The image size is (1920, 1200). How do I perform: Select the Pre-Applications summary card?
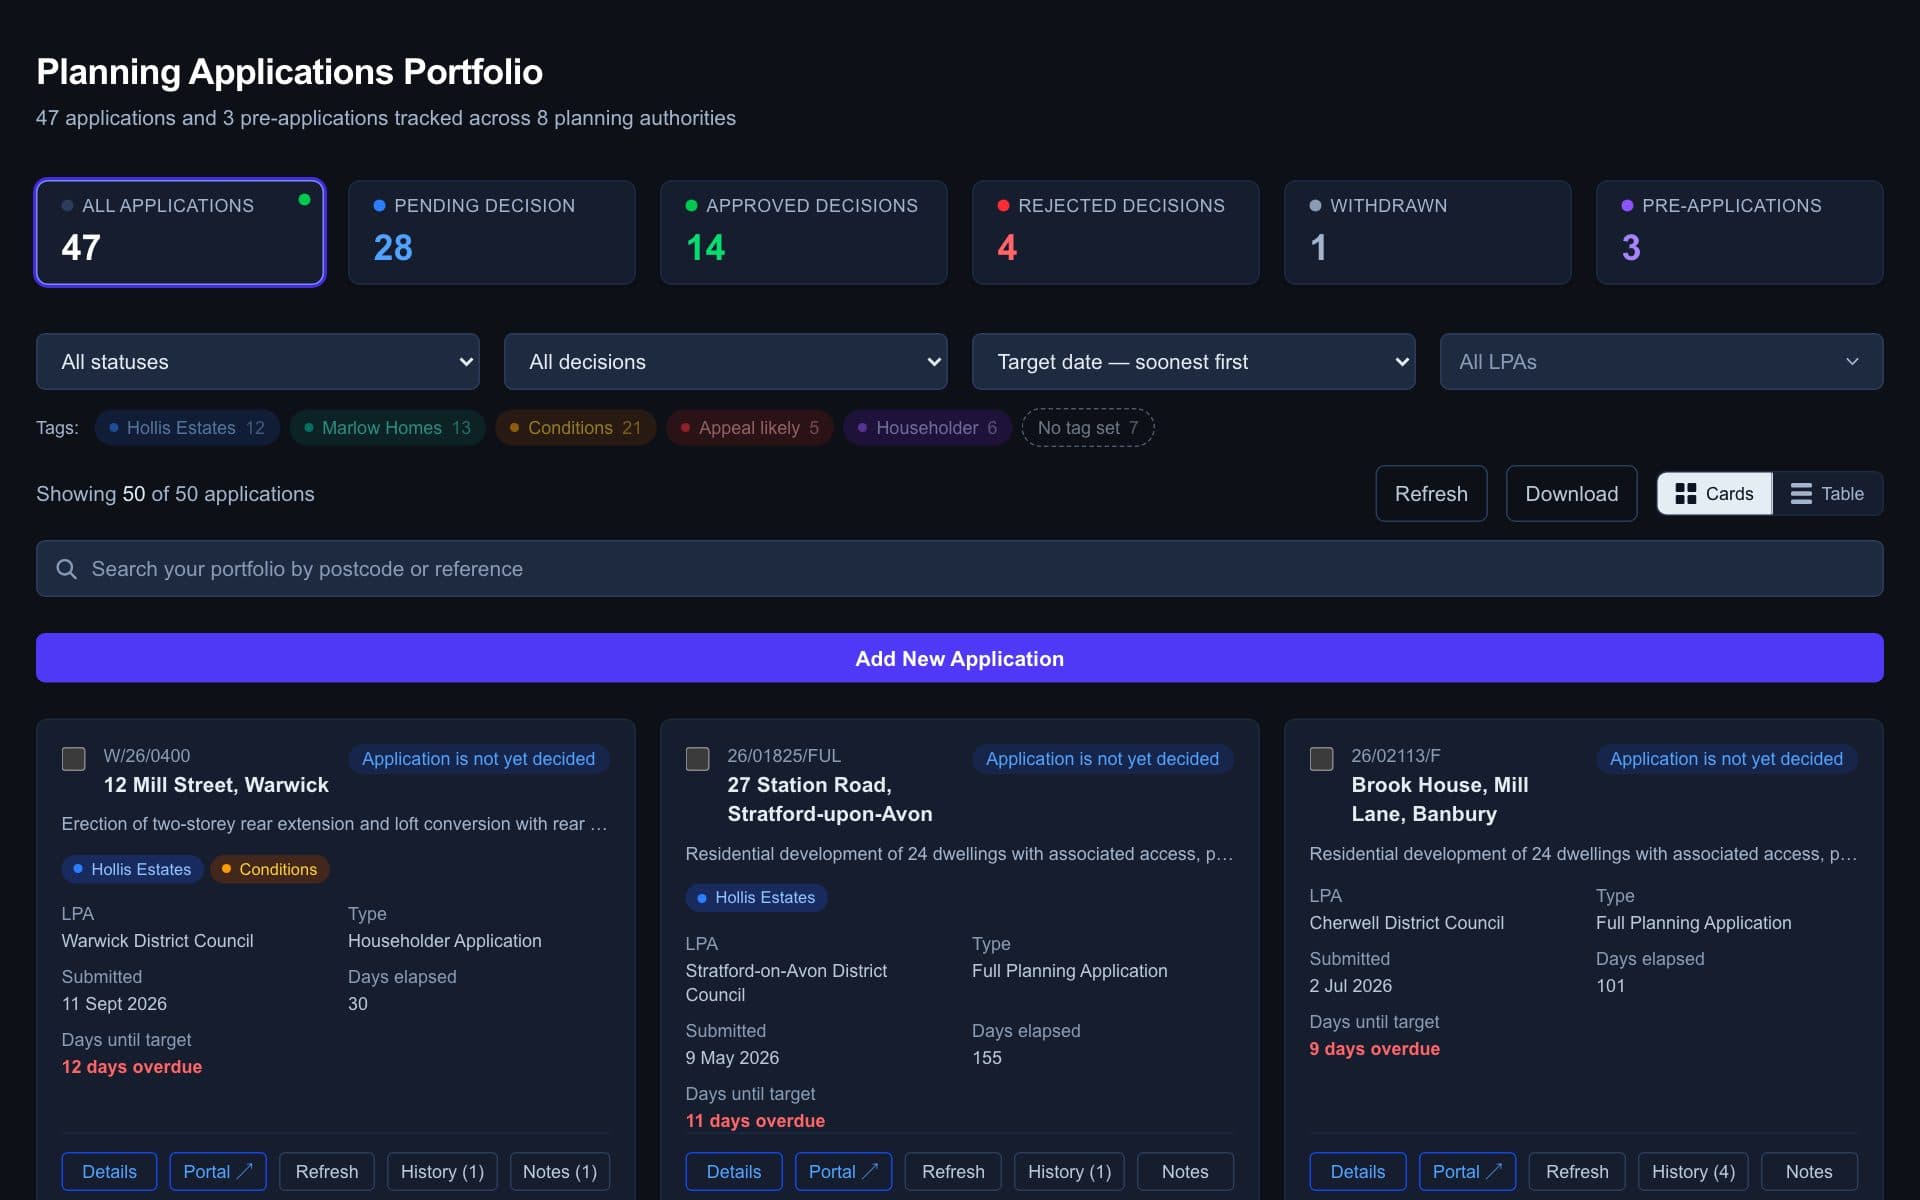click(x=1740, y=232)
